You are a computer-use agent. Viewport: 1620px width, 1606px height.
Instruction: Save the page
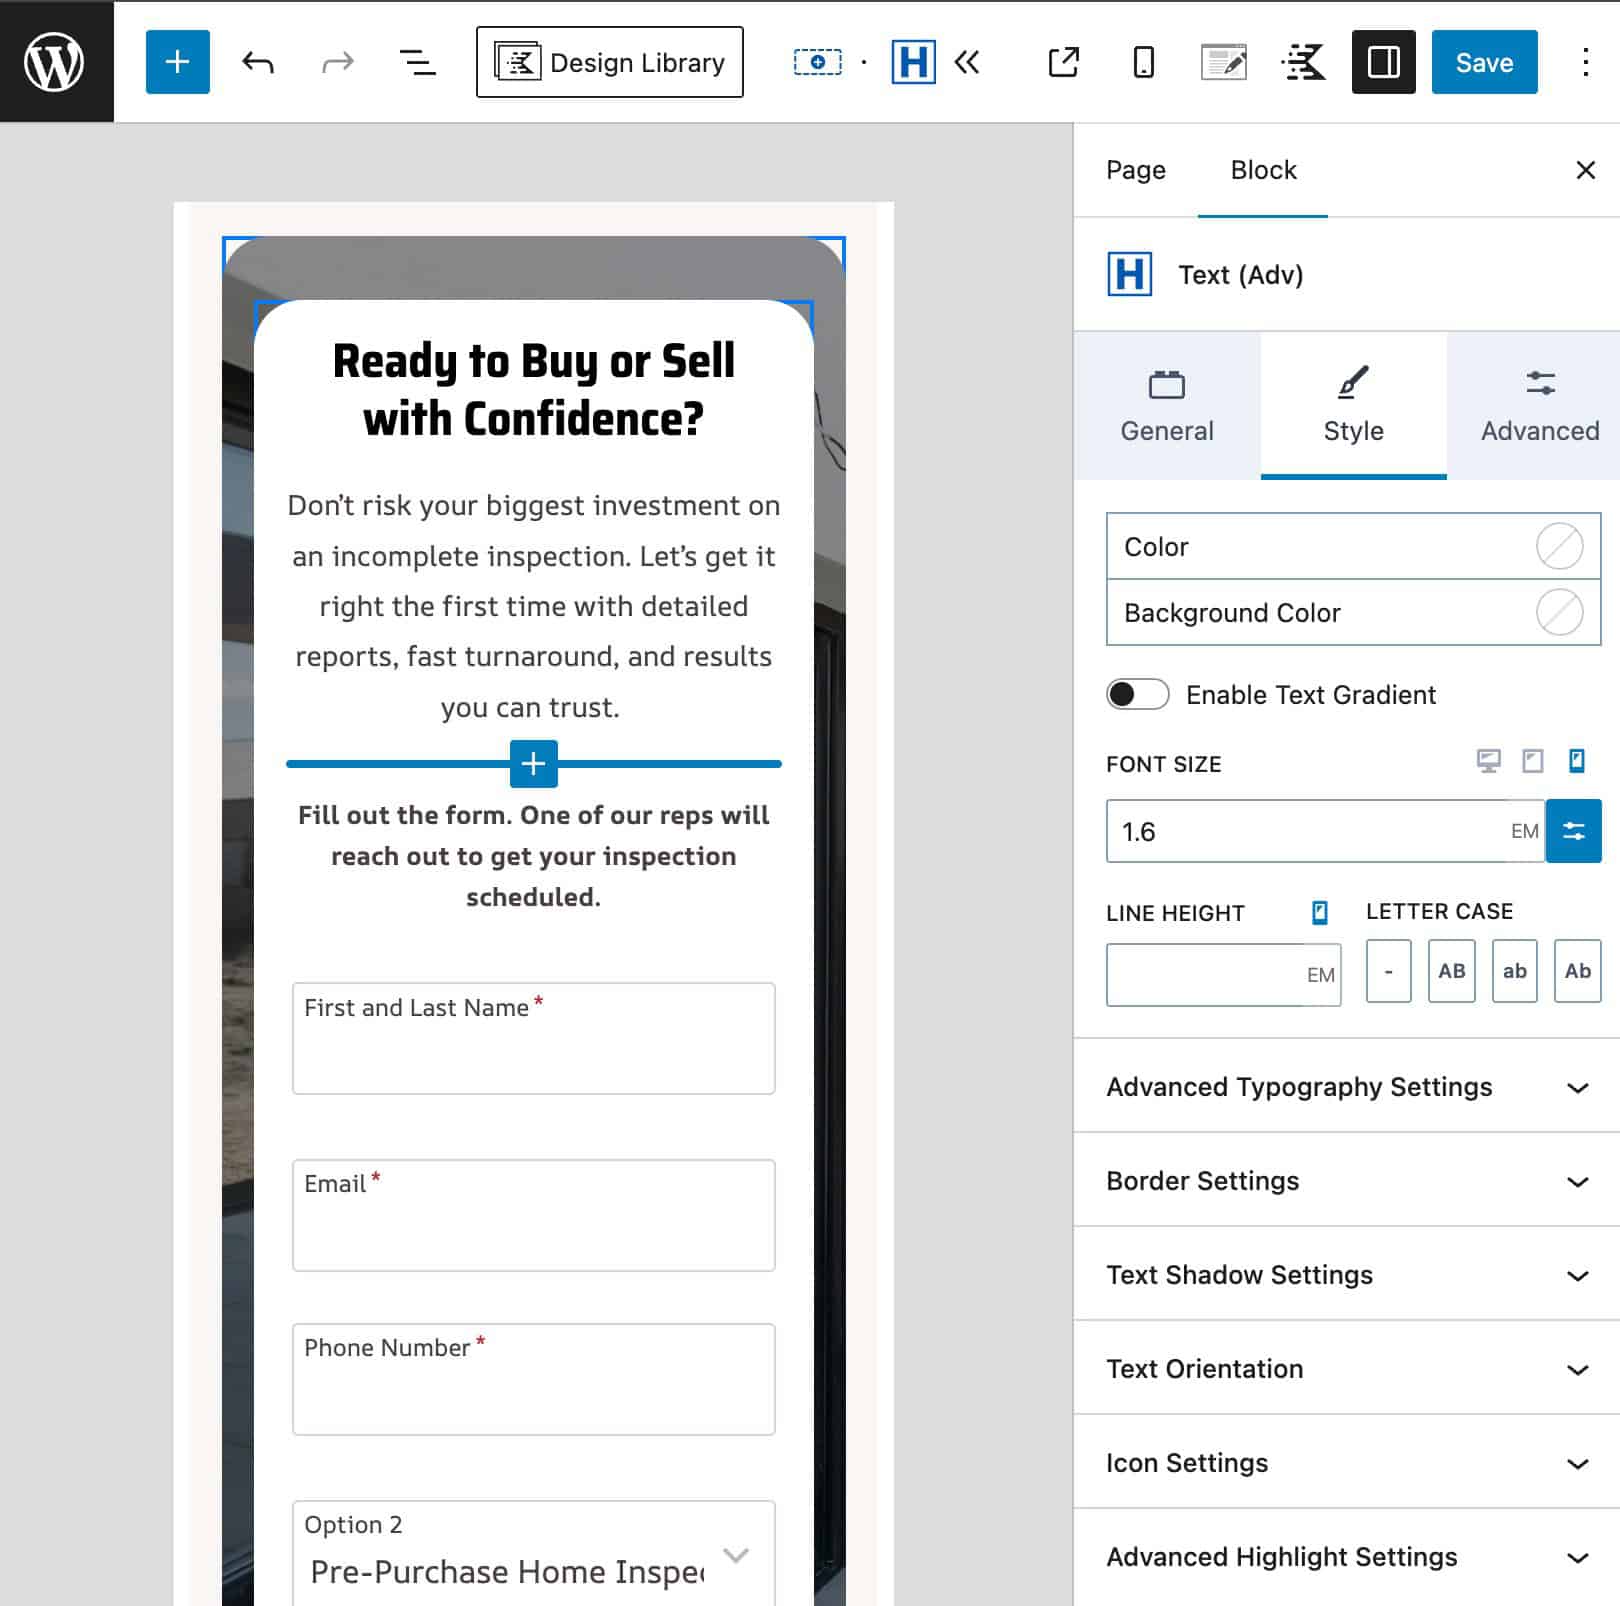click(1484, 62)
